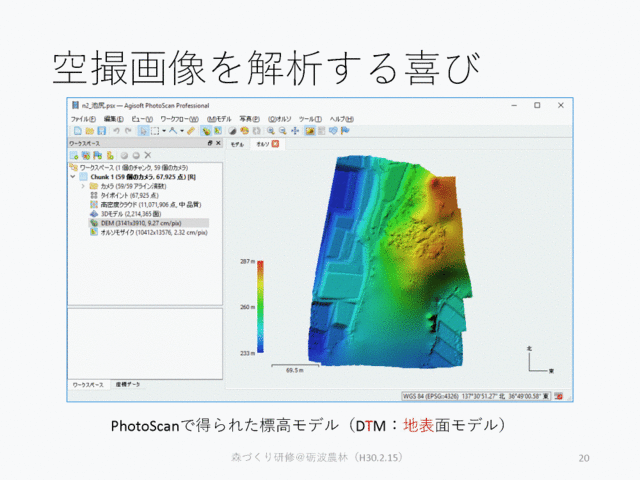This screenshot has width=640, height=480.
Task: Click the WGS 84 coordinate status field
Action: pyautogui.click(x=476, y=396)
